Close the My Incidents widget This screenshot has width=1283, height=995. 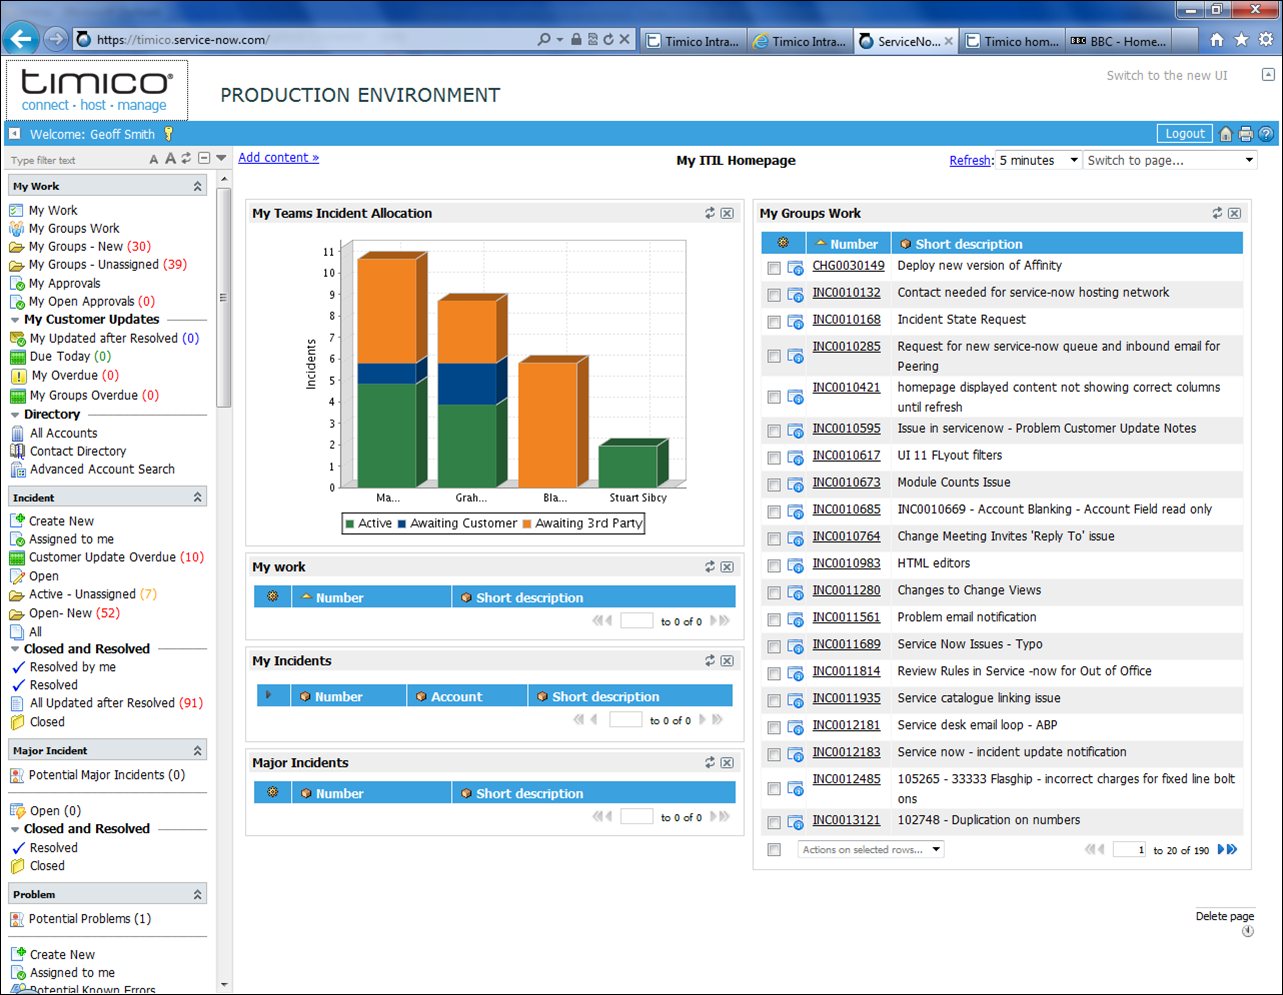[x=727, y=661]
